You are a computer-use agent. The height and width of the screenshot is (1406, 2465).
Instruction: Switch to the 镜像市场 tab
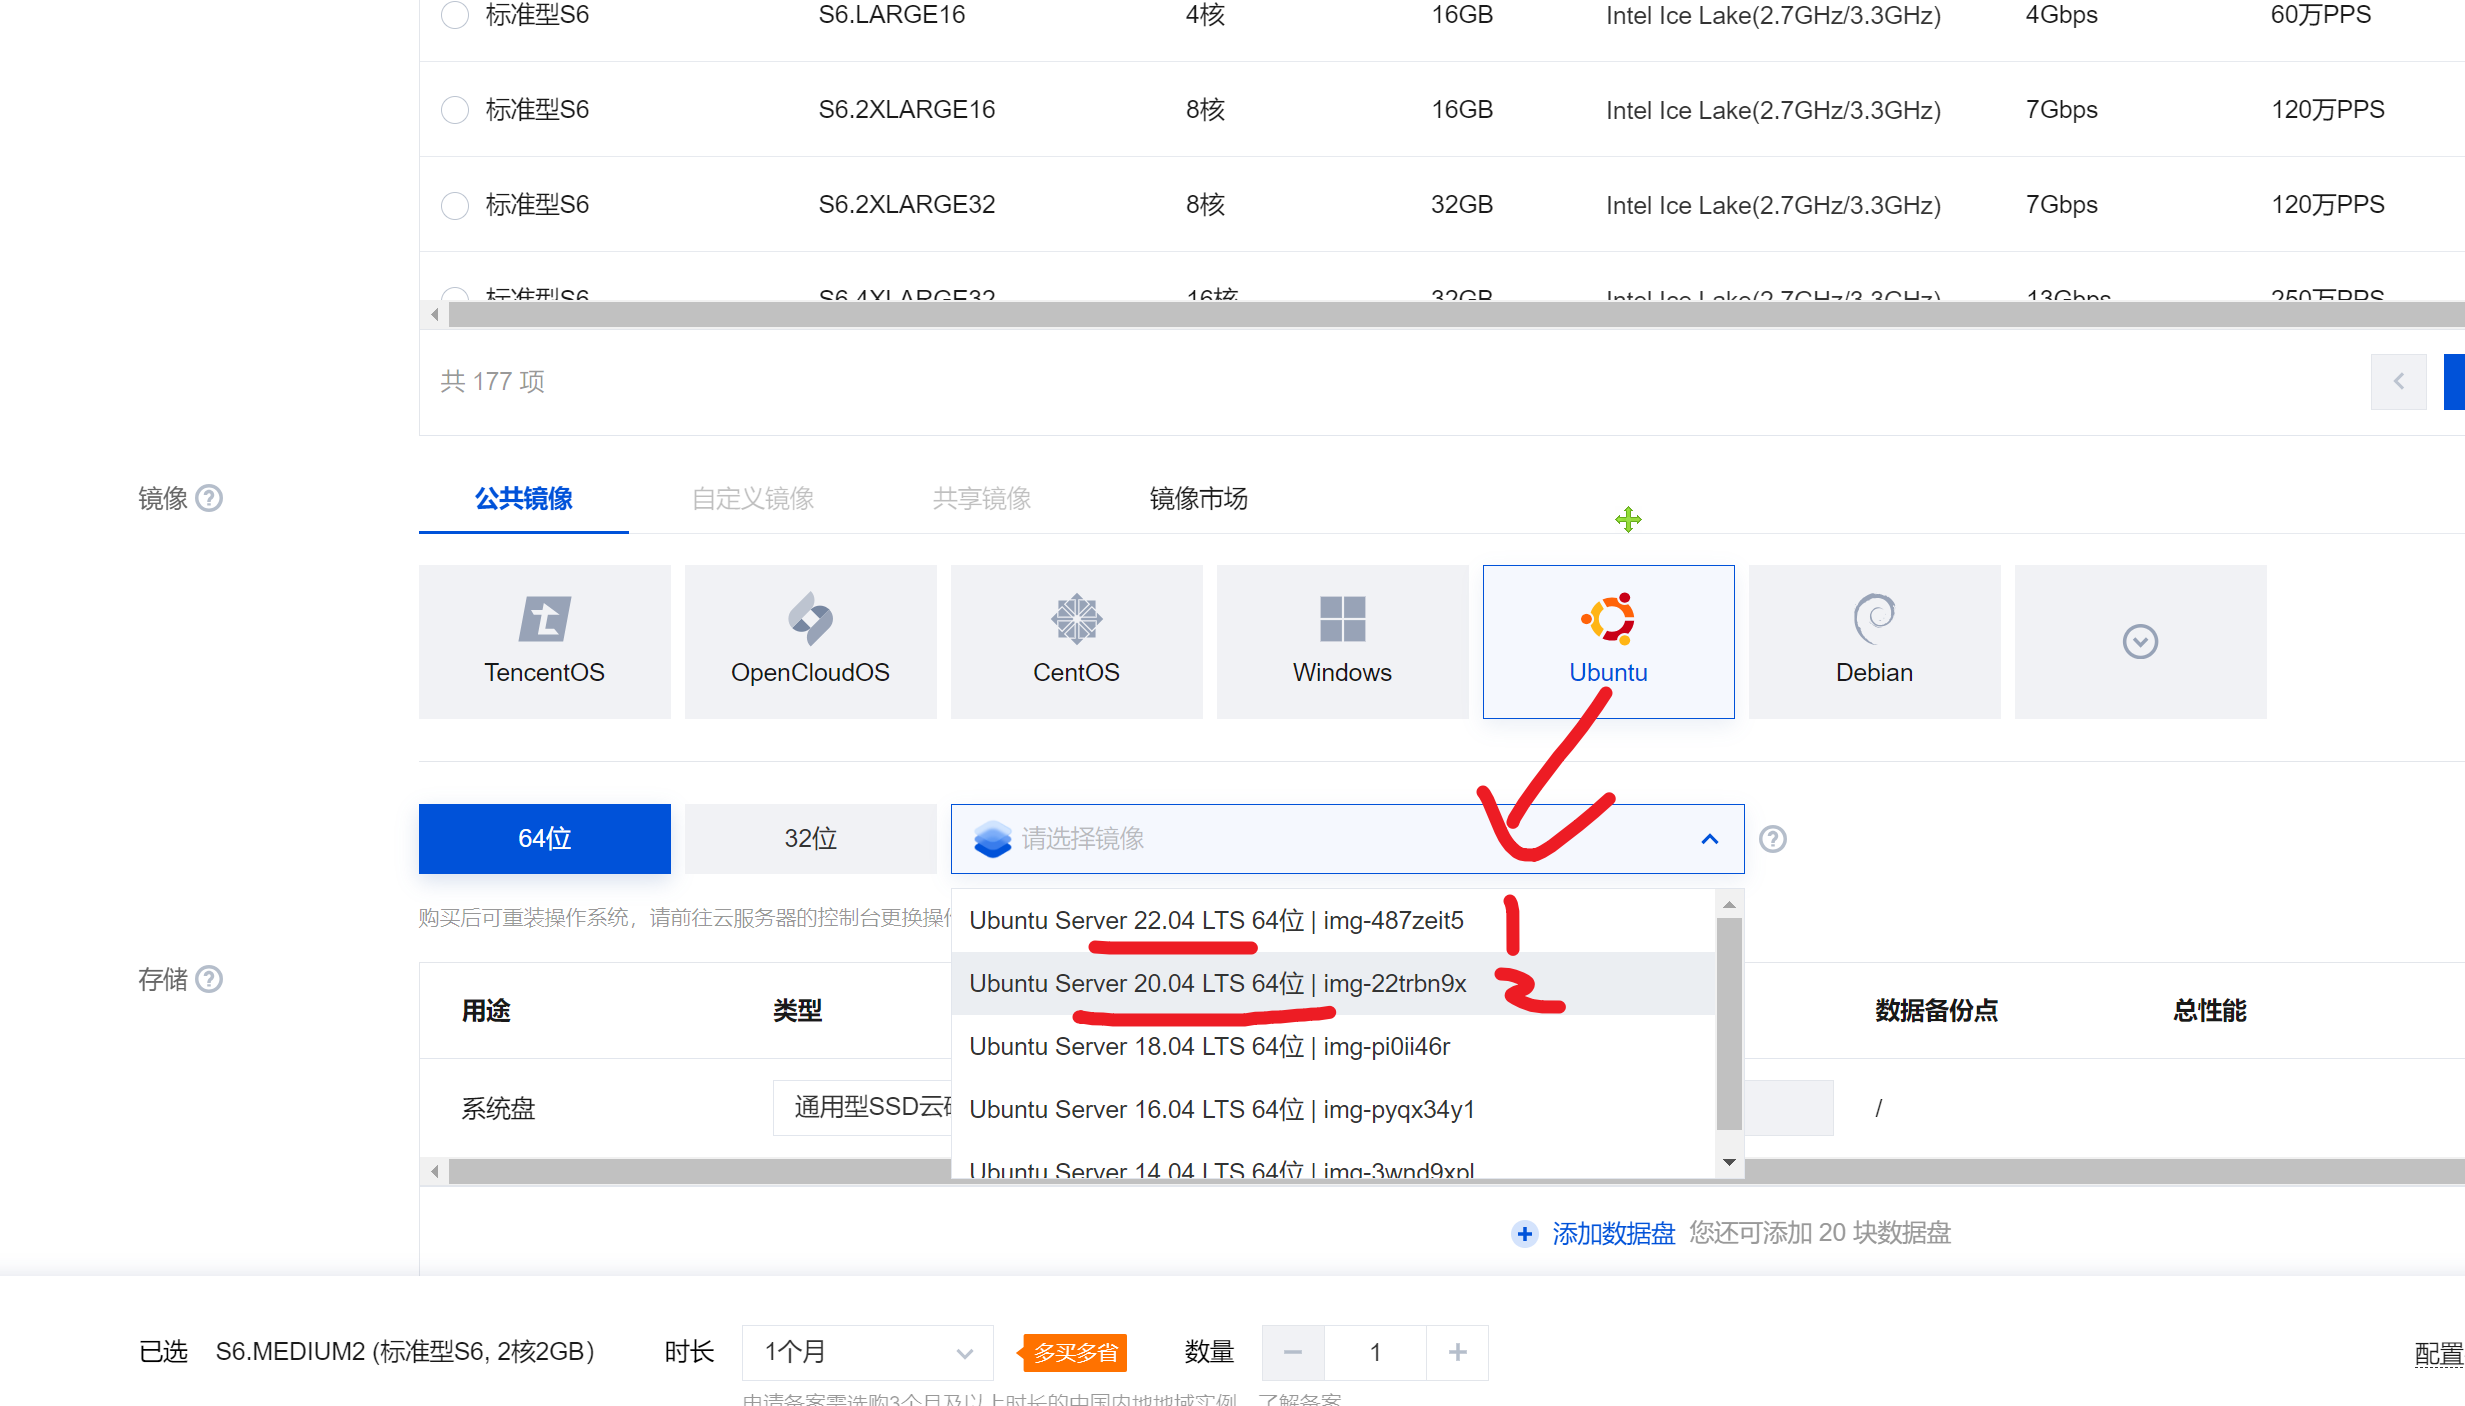pyautogui.click(x=1198, y=498)
